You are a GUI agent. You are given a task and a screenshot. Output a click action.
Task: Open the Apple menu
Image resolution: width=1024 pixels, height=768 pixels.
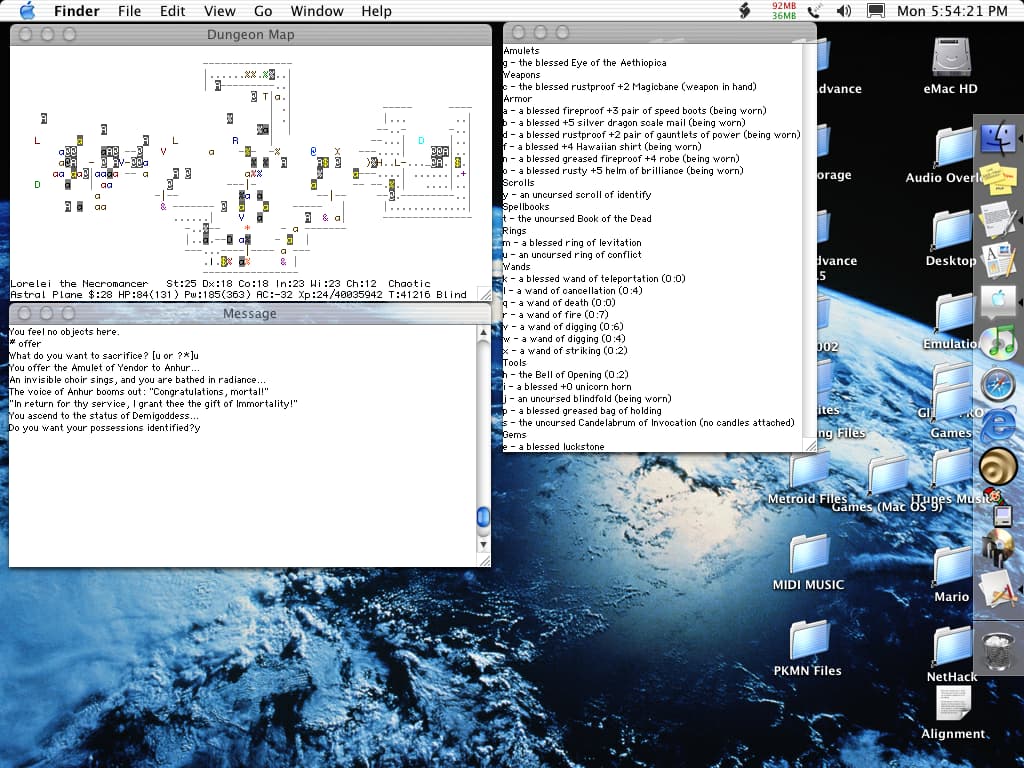pyautogui.click(x=27, y=10)
